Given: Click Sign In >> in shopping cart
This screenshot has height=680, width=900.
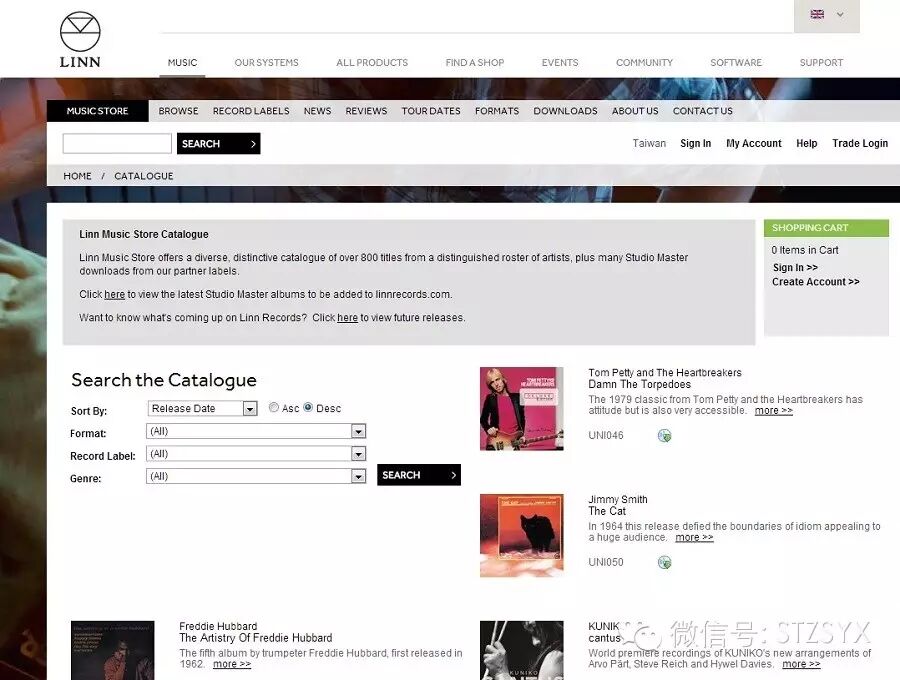Looking at the screenshot, I should click(795, 267).
